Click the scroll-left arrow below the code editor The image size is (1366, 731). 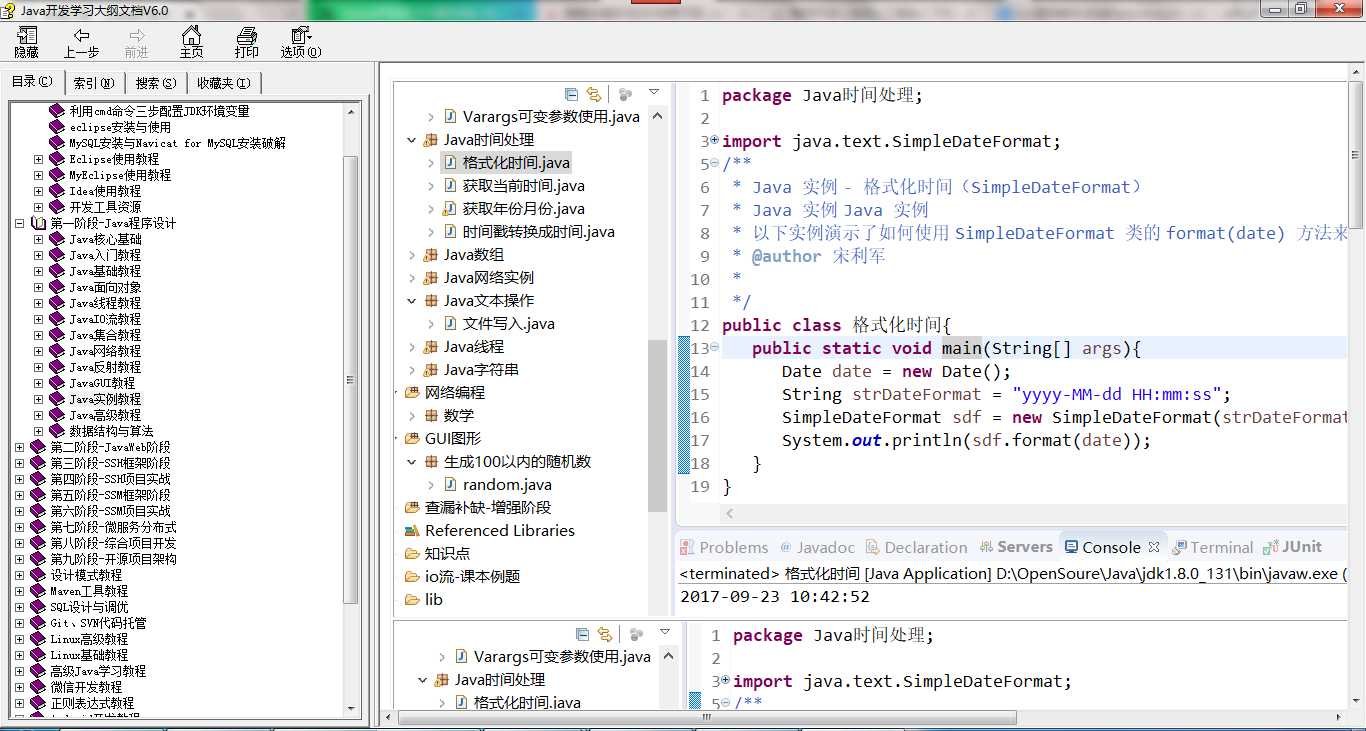pyautogui.click(x=730, y=514)
